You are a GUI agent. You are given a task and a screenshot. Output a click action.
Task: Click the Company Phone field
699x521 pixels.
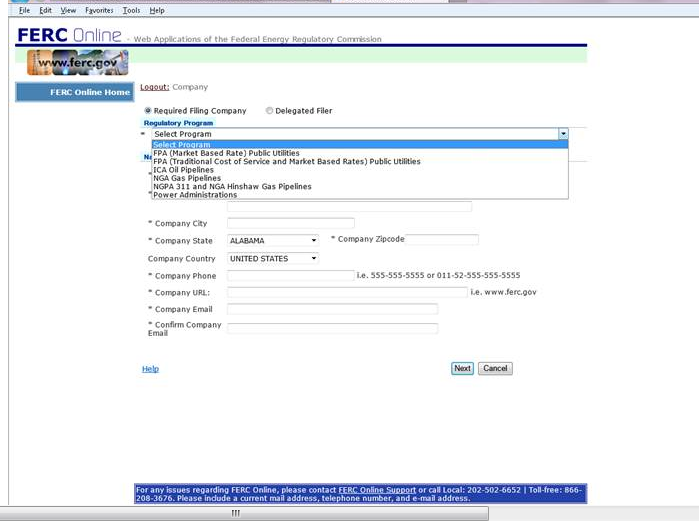coord(291,275)
